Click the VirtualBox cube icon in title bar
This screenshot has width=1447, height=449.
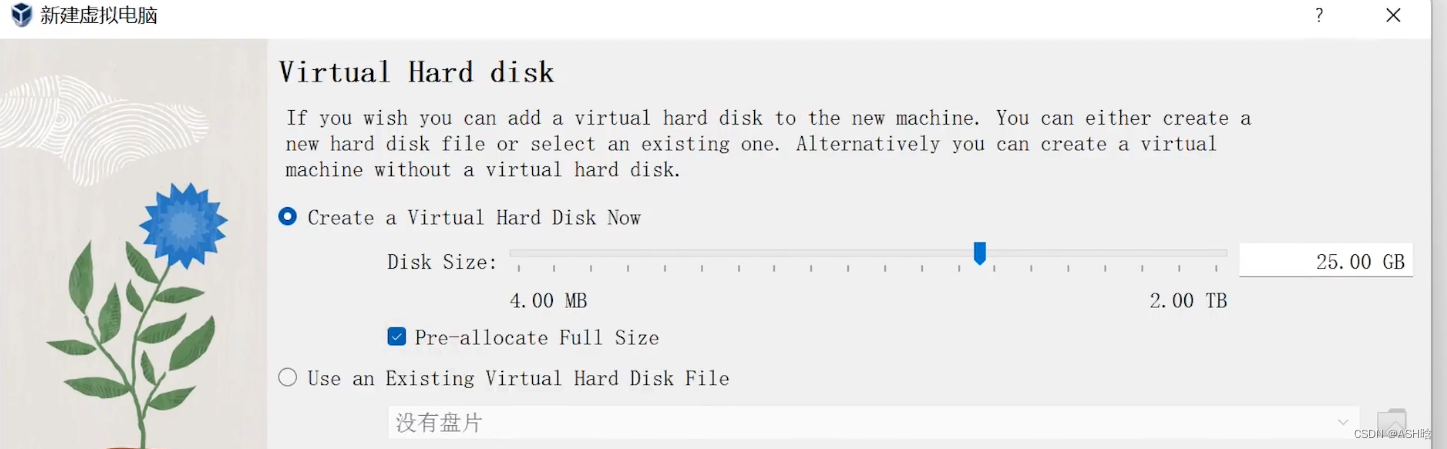21,15
